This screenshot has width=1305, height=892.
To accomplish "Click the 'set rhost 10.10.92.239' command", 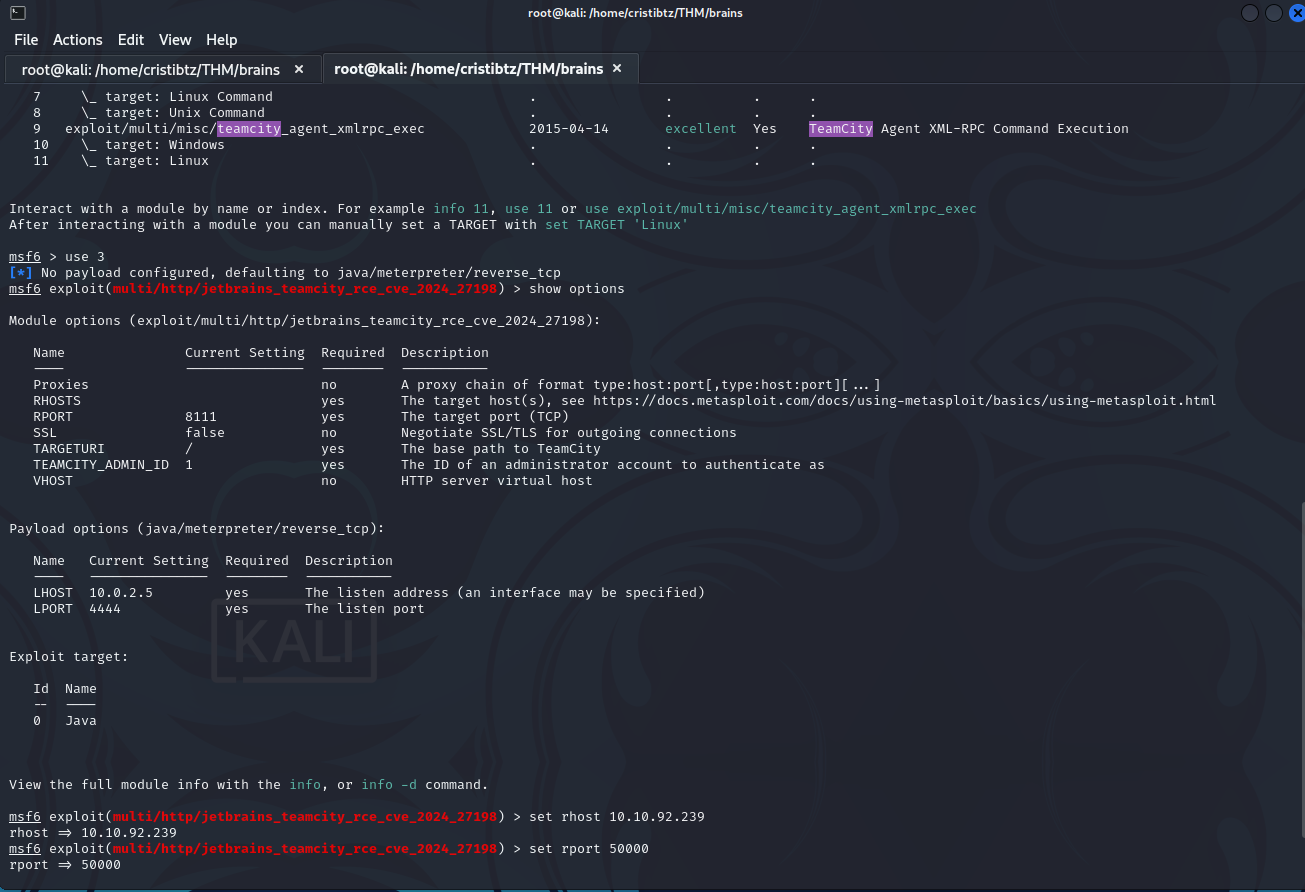I will coord(617,817).
